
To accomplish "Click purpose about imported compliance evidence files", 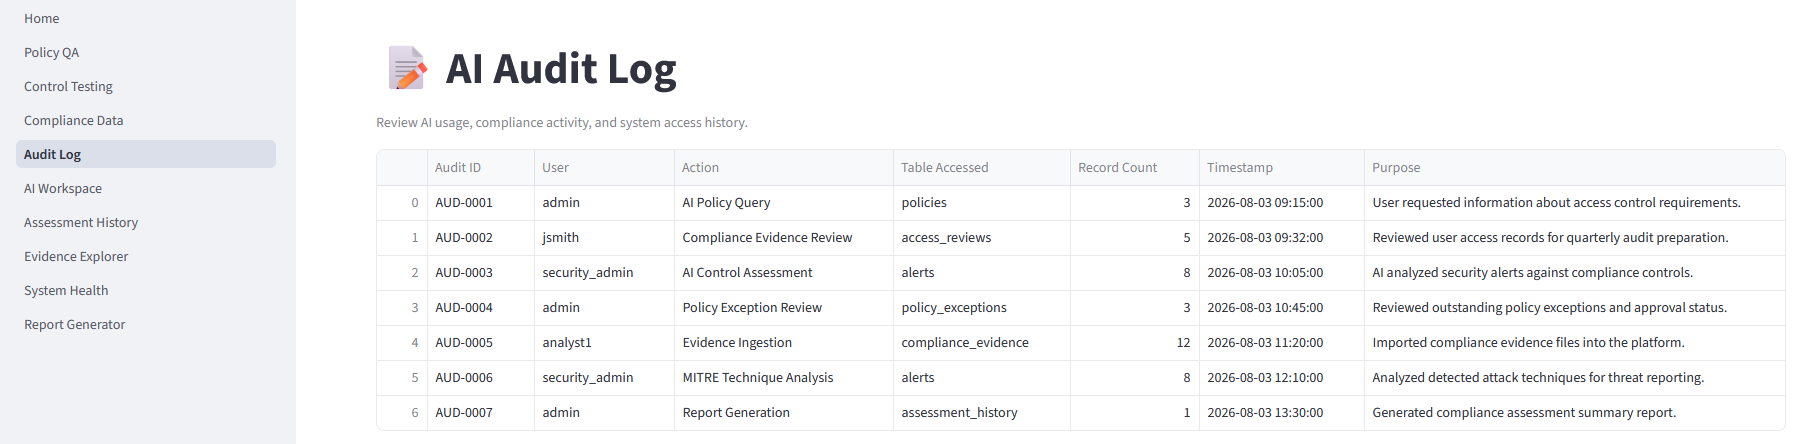I will (x=1575, y=343).
